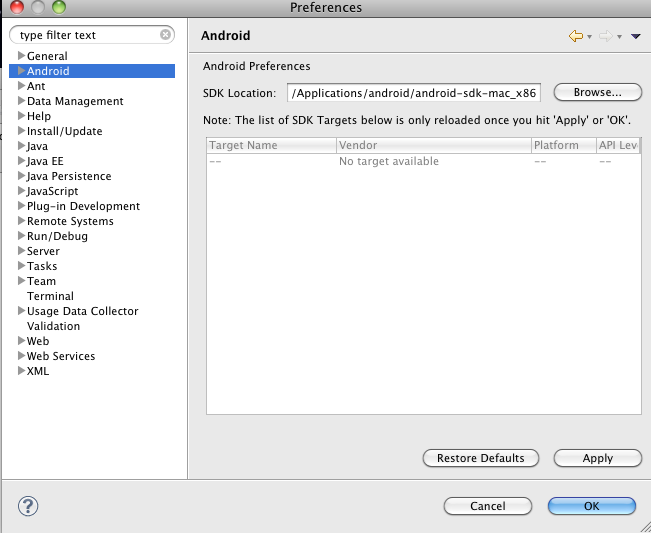
Task: Select Android in the preferences tree
Action: (48, 71)
